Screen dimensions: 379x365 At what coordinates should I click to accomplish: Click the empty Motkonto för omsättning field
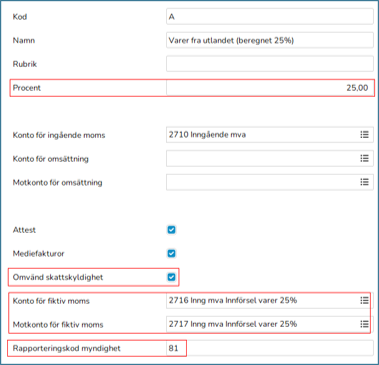[x=270, y=182]
